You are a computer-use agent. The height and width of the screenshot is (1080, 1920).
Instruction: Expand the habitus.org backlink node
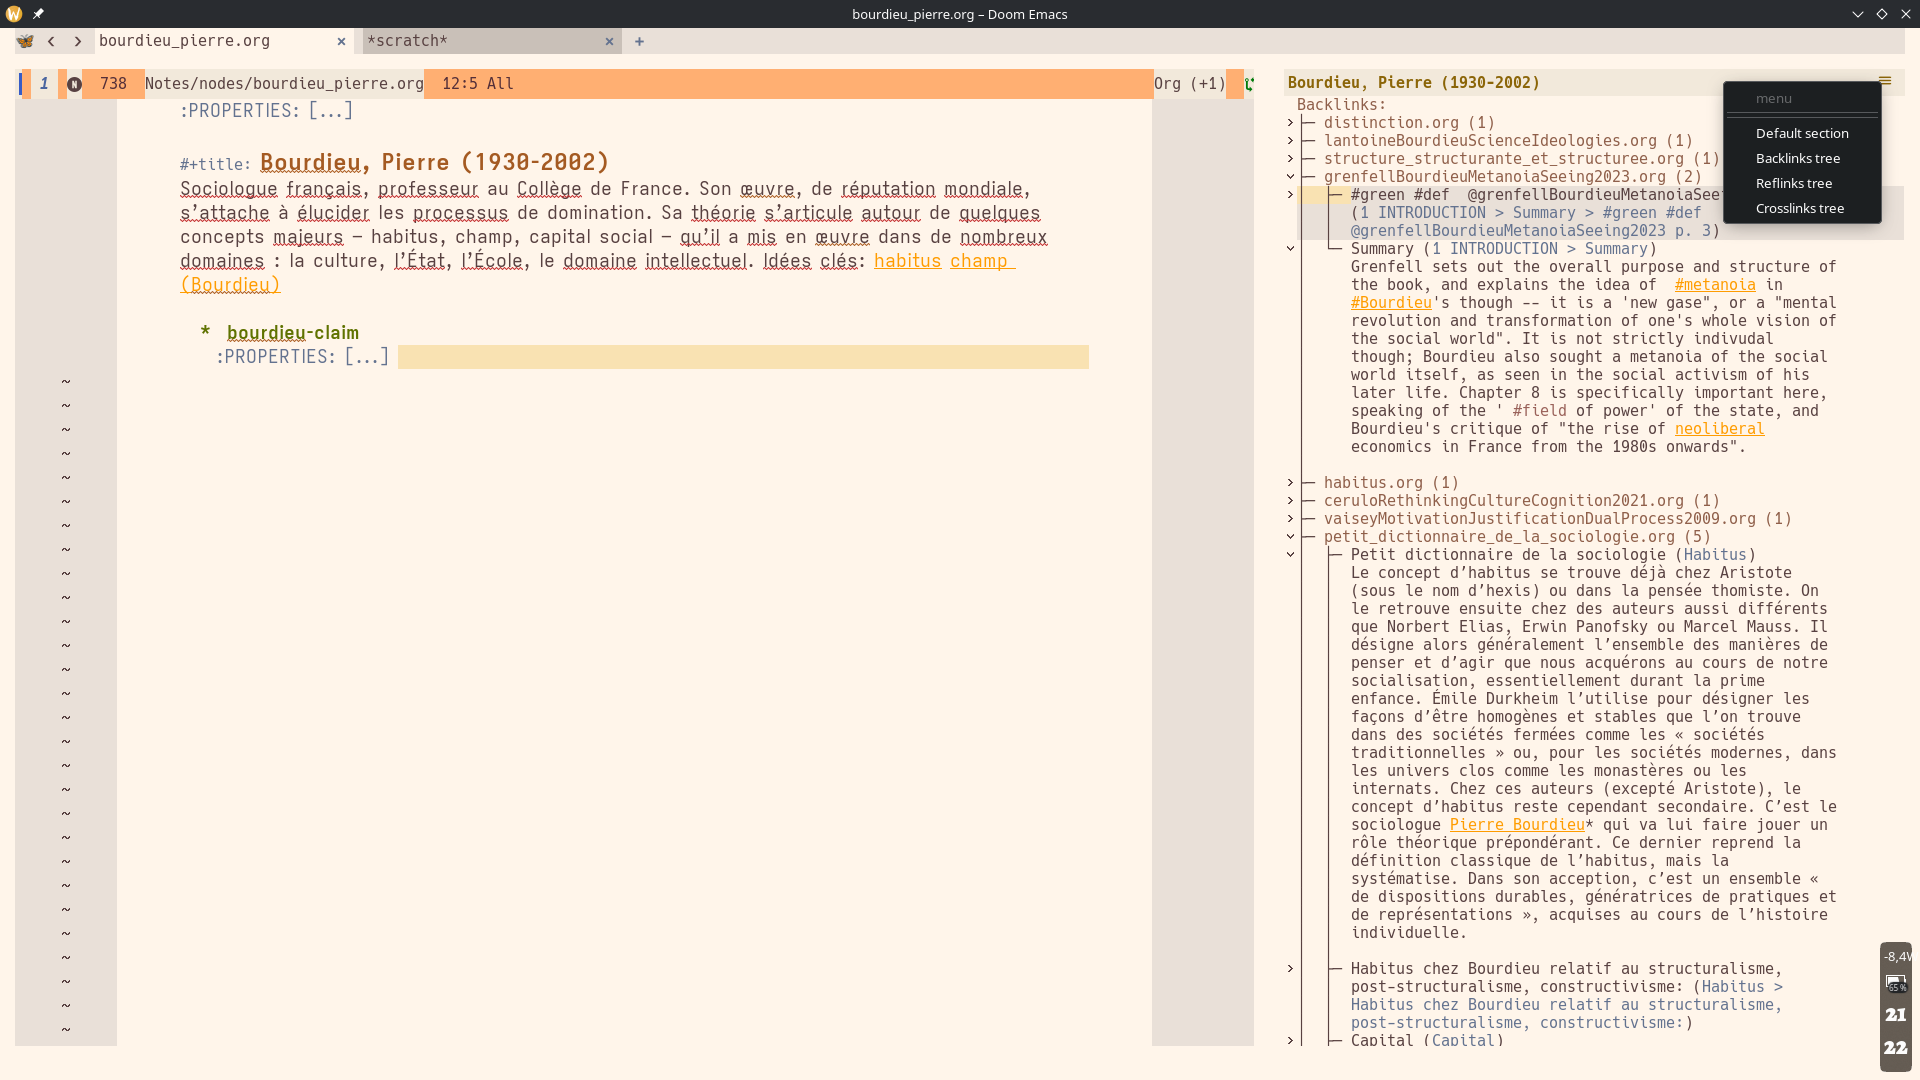pyautogui.click(x=1290, y=483)
